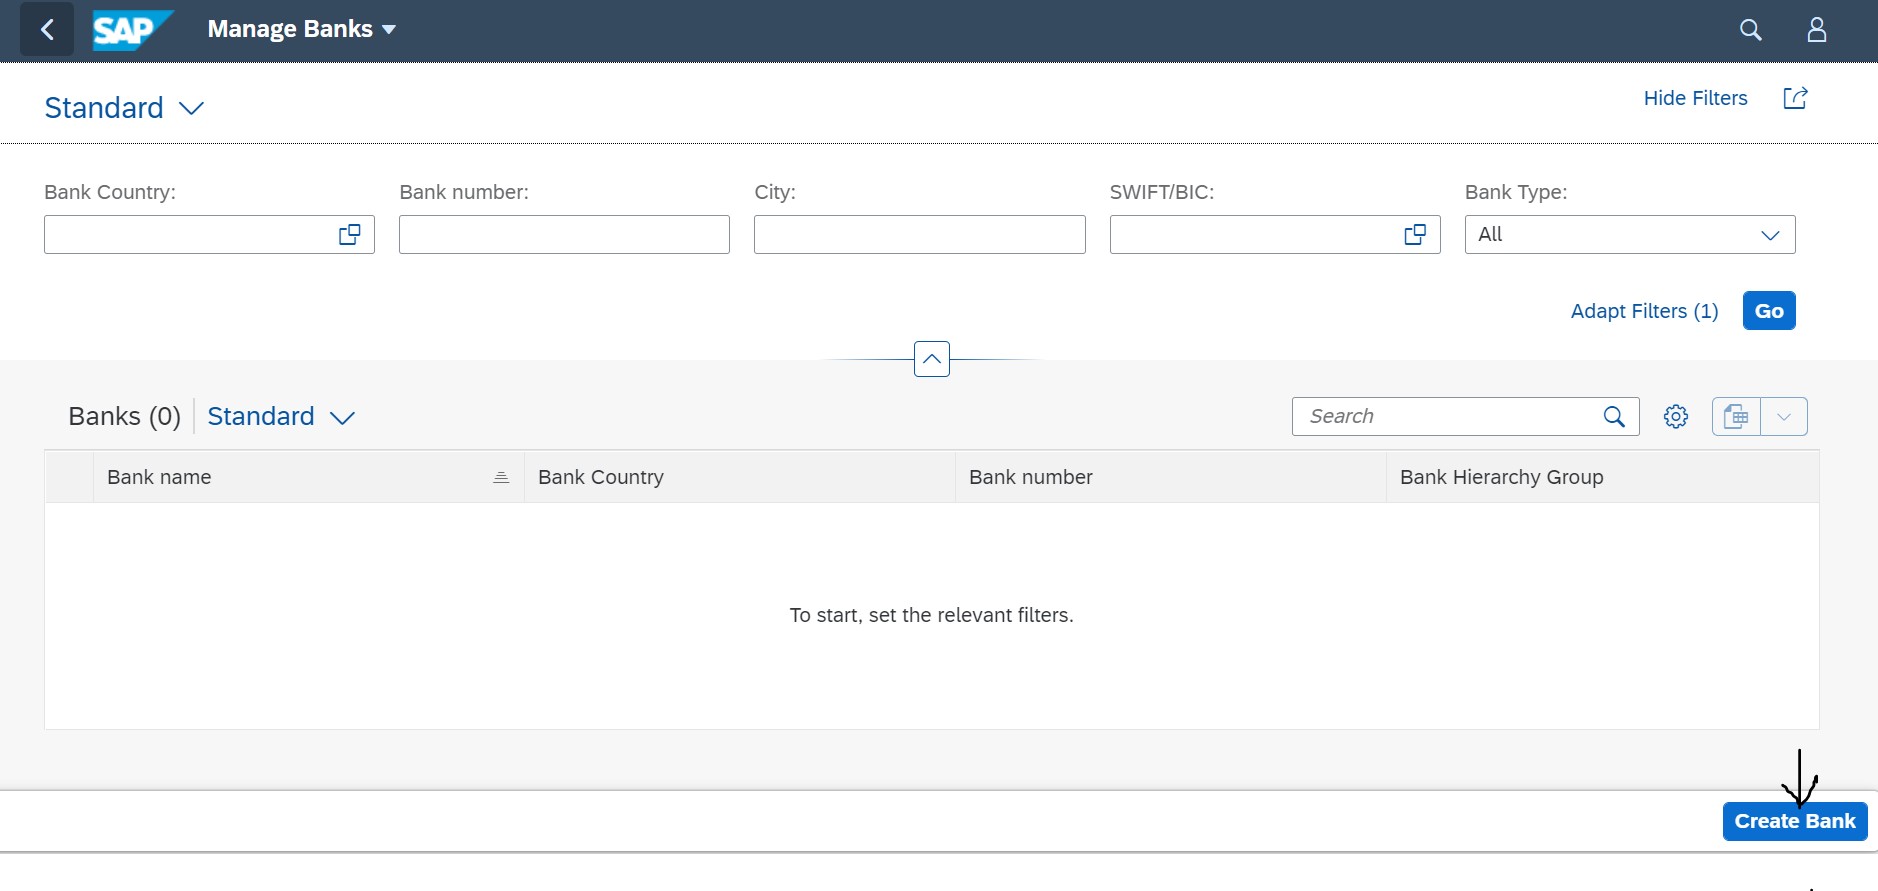Click the Create Bank button
Viewport: 1878px width, 891px height.
click(1795, 821)
